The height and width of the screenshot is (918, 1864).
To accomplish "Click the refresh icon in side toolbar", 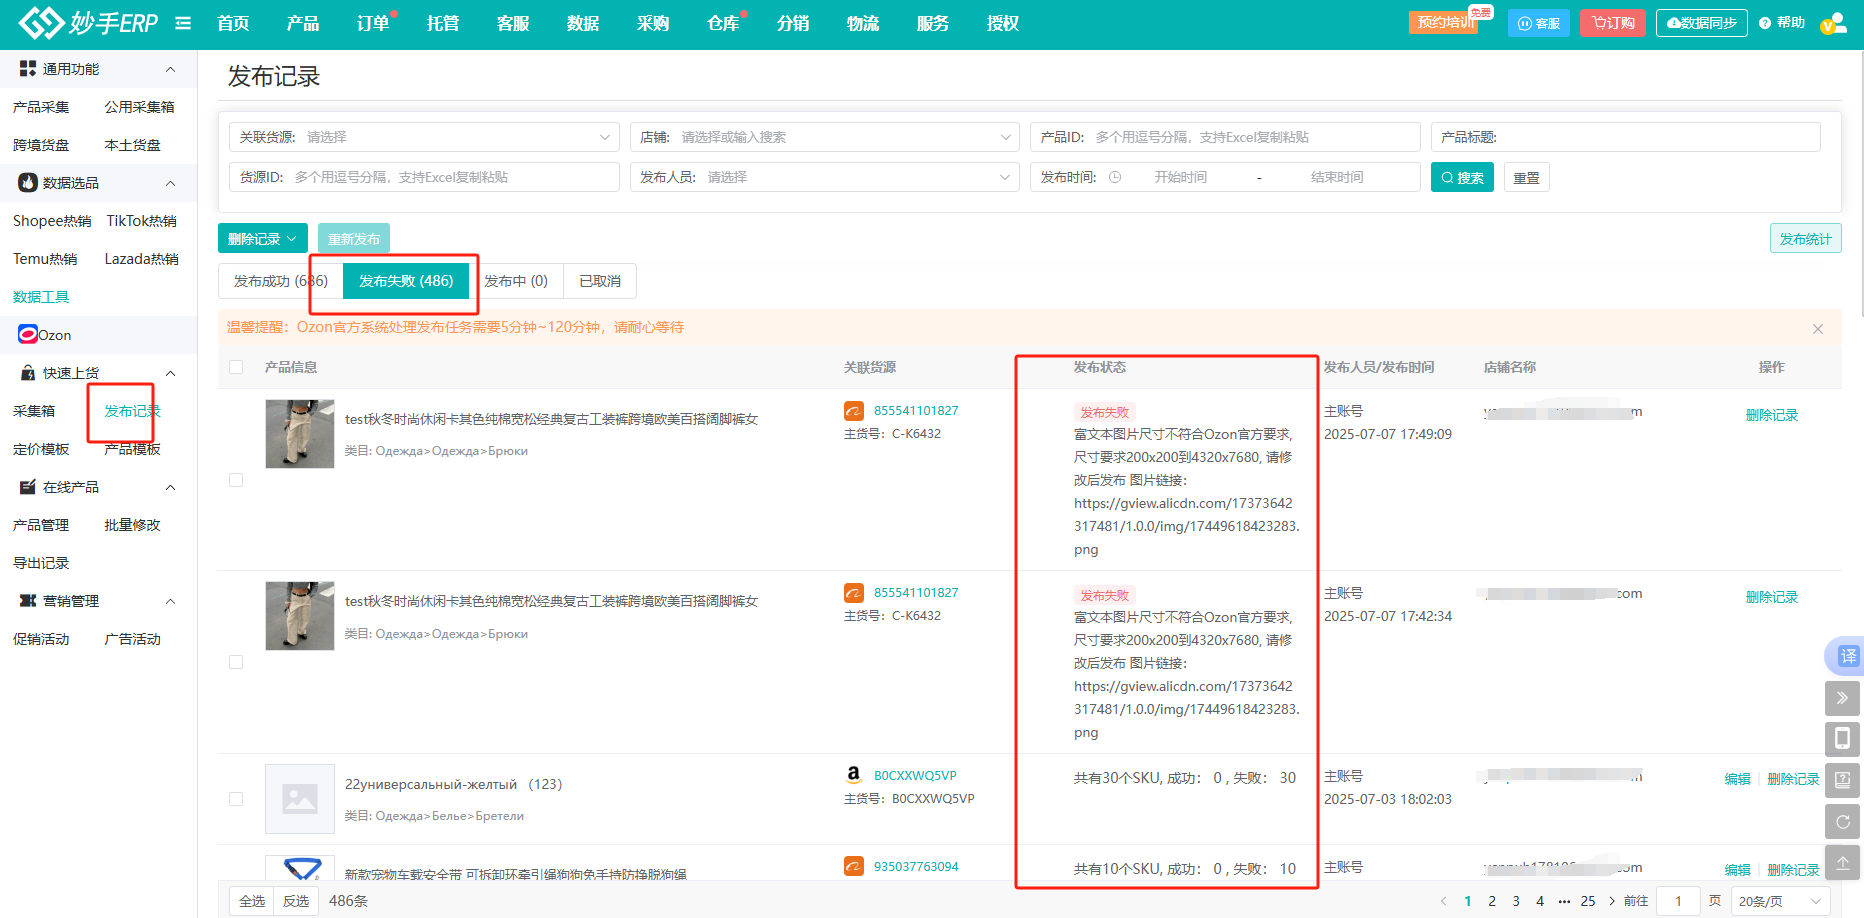I will point(1842,822).
